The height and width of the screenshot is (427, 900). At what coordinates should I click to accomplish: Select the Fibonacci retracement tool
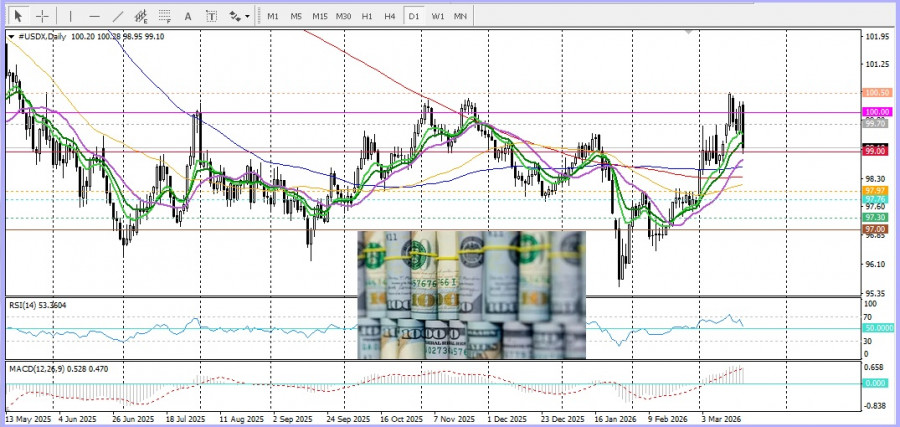click(164, 16)
